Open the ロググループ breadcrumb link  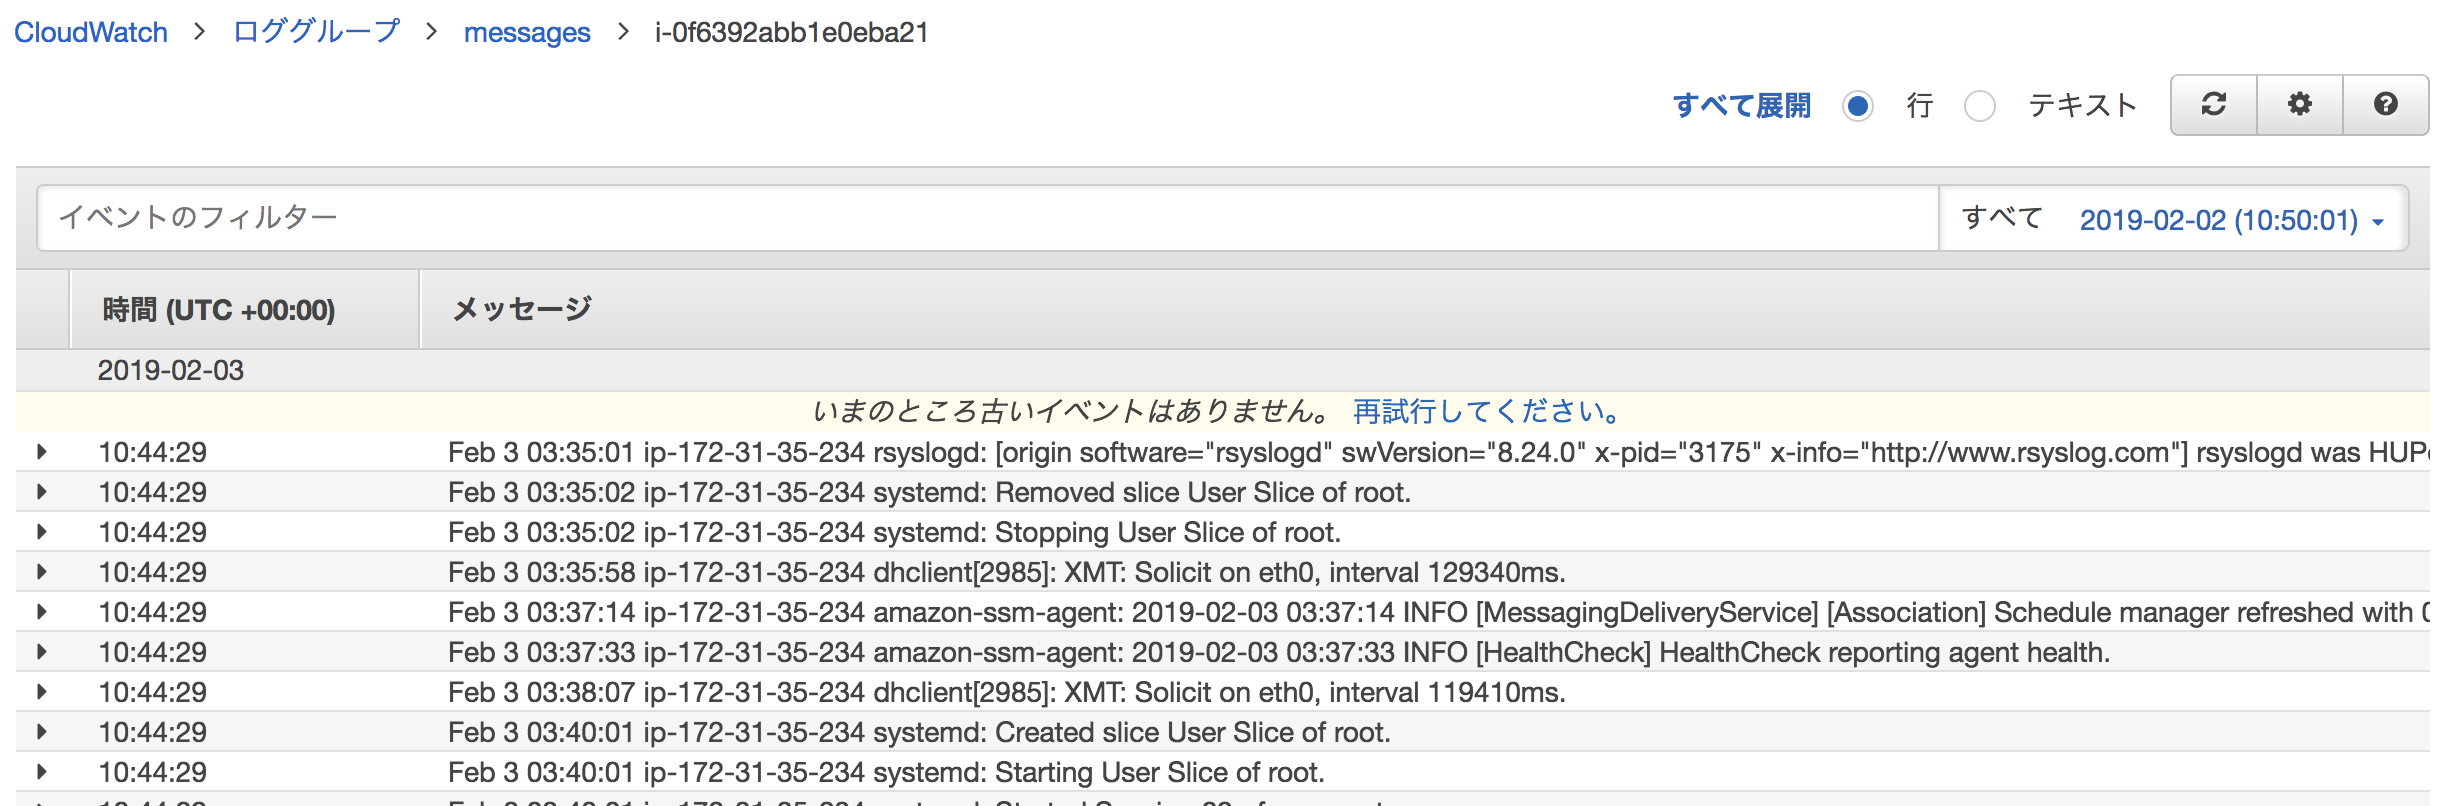pyautogui.click(x=316, y=33)
